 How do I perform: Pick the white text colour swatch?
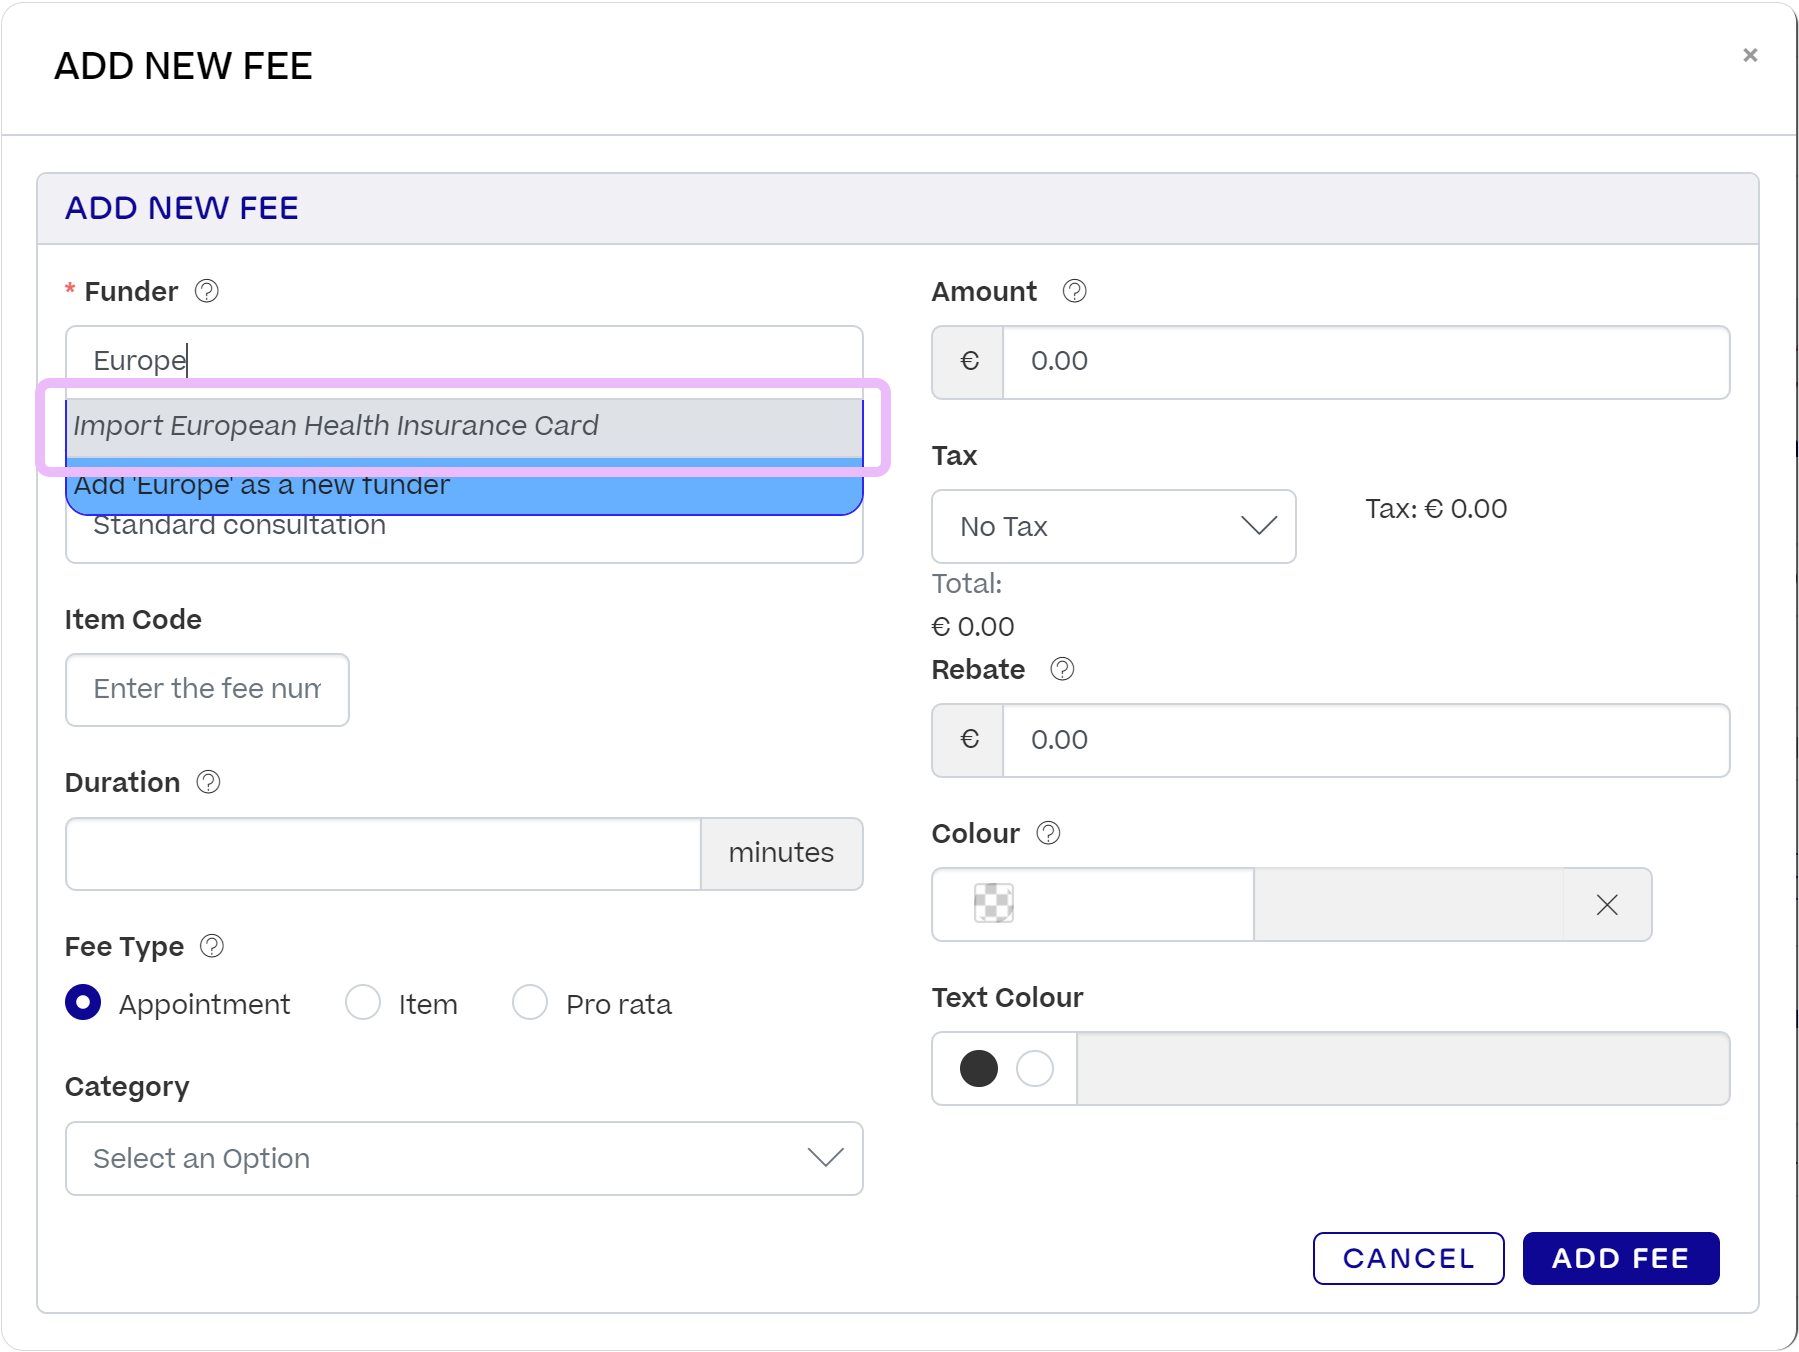pyautogui.click(x=1035, y=1068)
